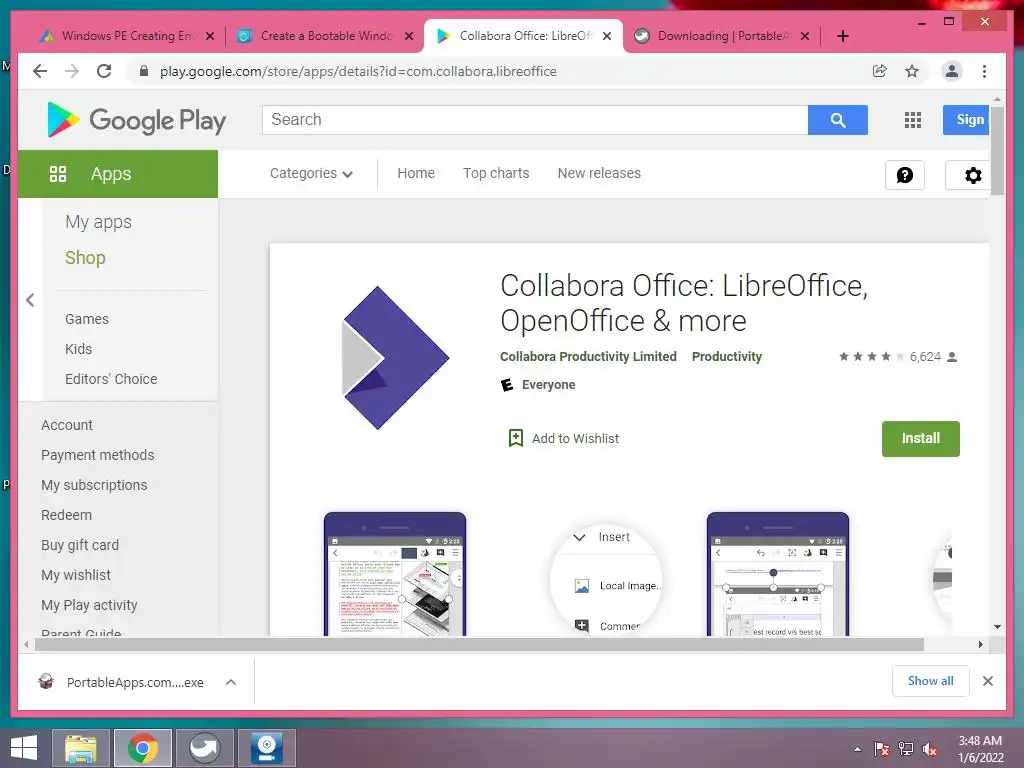The width and height of the screenshot is (1024, 768).
Task: Click the vertical page scrollbar thumb
Action: (x=997, y=150)
